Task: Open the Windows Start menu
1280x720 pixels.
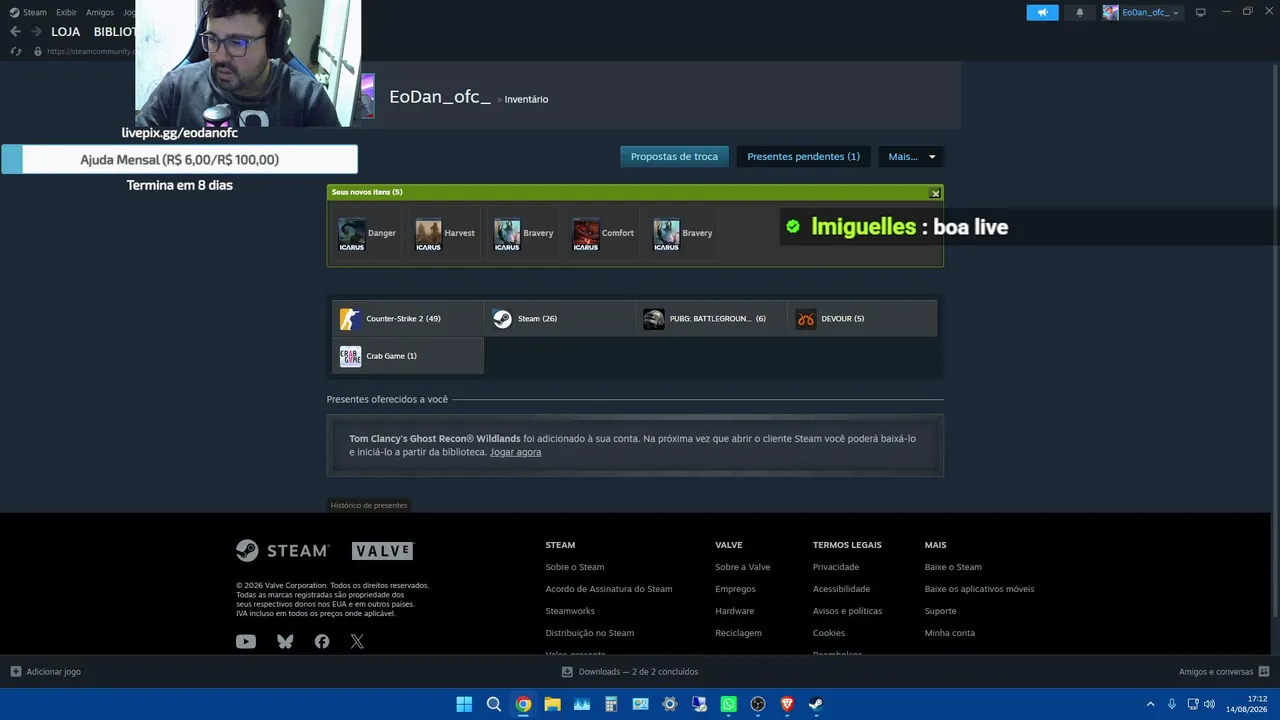Action: pyautogui.click(x=464, y=704)
